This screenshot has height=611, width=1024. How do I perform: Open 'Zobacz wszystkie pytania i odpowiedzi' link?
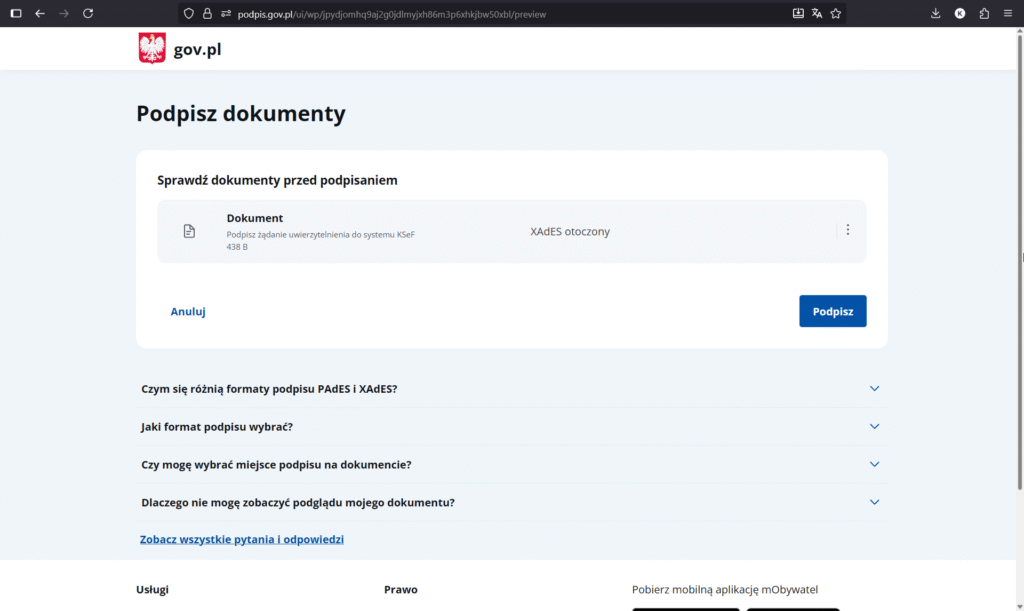click(x=241, y=539)
